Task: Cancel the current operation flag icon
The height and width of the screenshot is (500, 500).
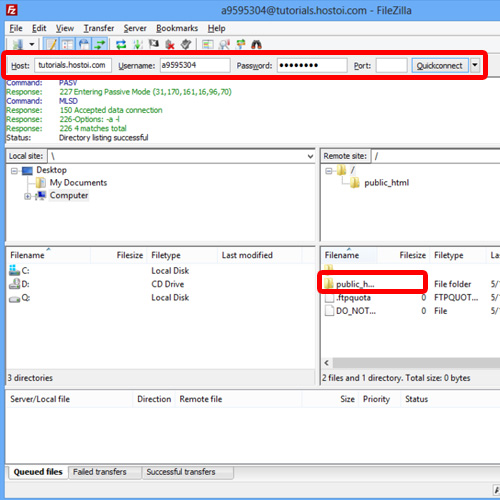Action: (x=154, y=44)
